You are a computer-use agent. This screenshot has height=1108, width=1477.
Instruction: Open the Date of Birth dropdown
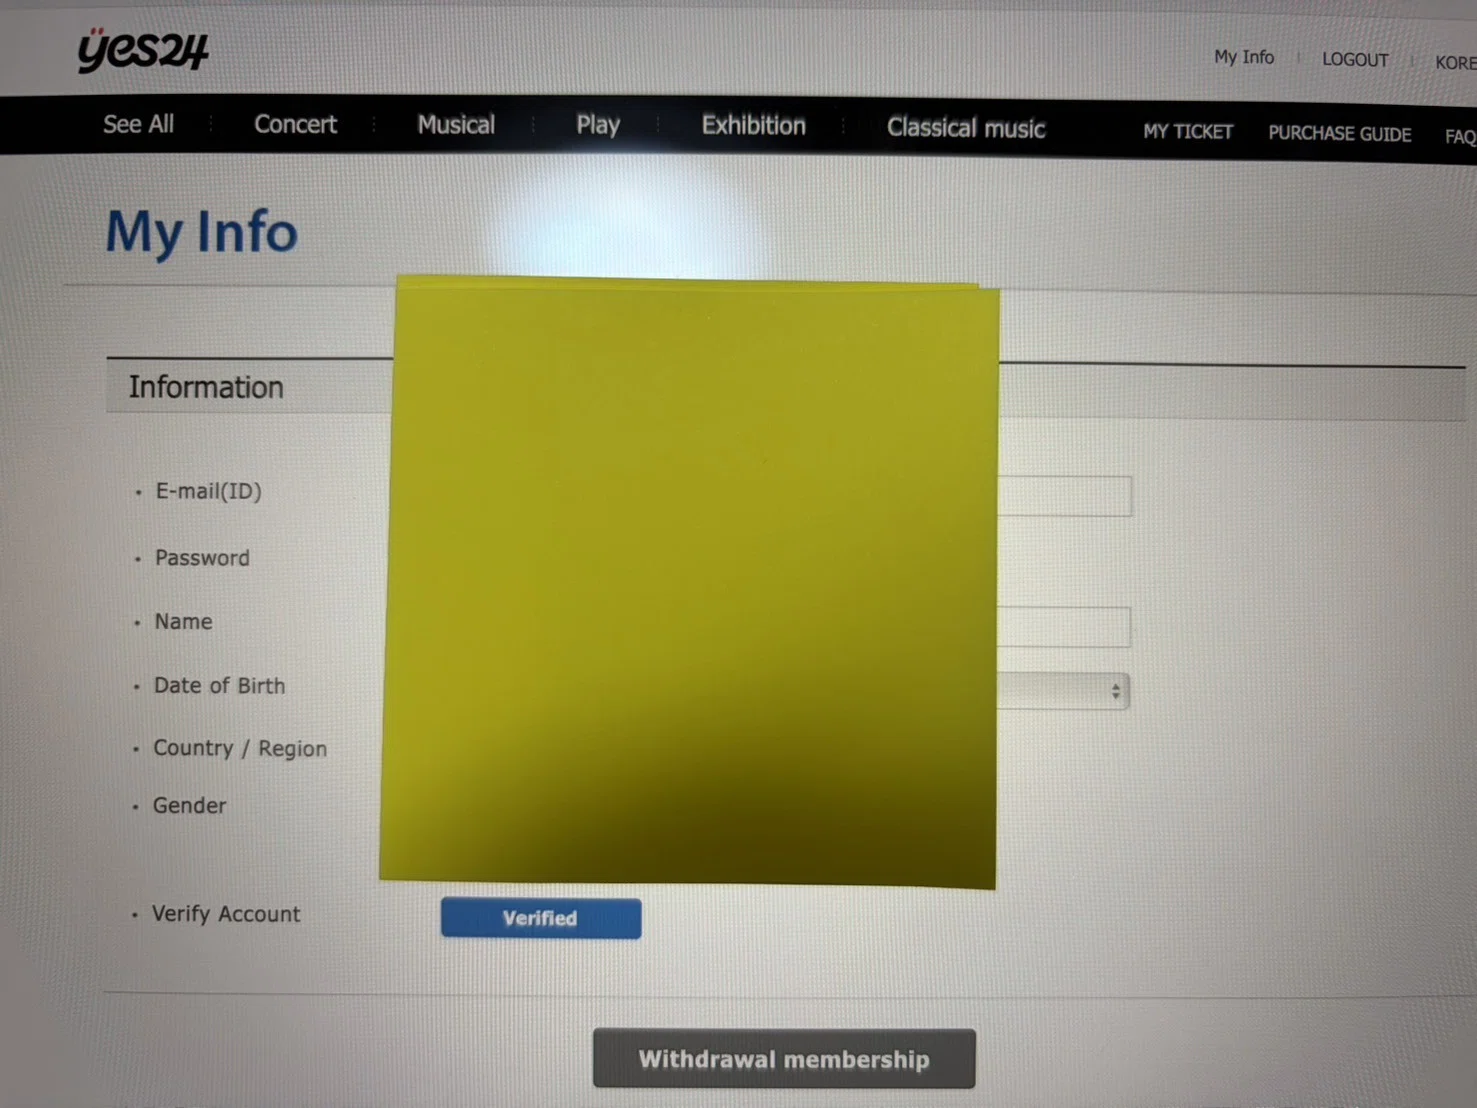[1063, 691]
